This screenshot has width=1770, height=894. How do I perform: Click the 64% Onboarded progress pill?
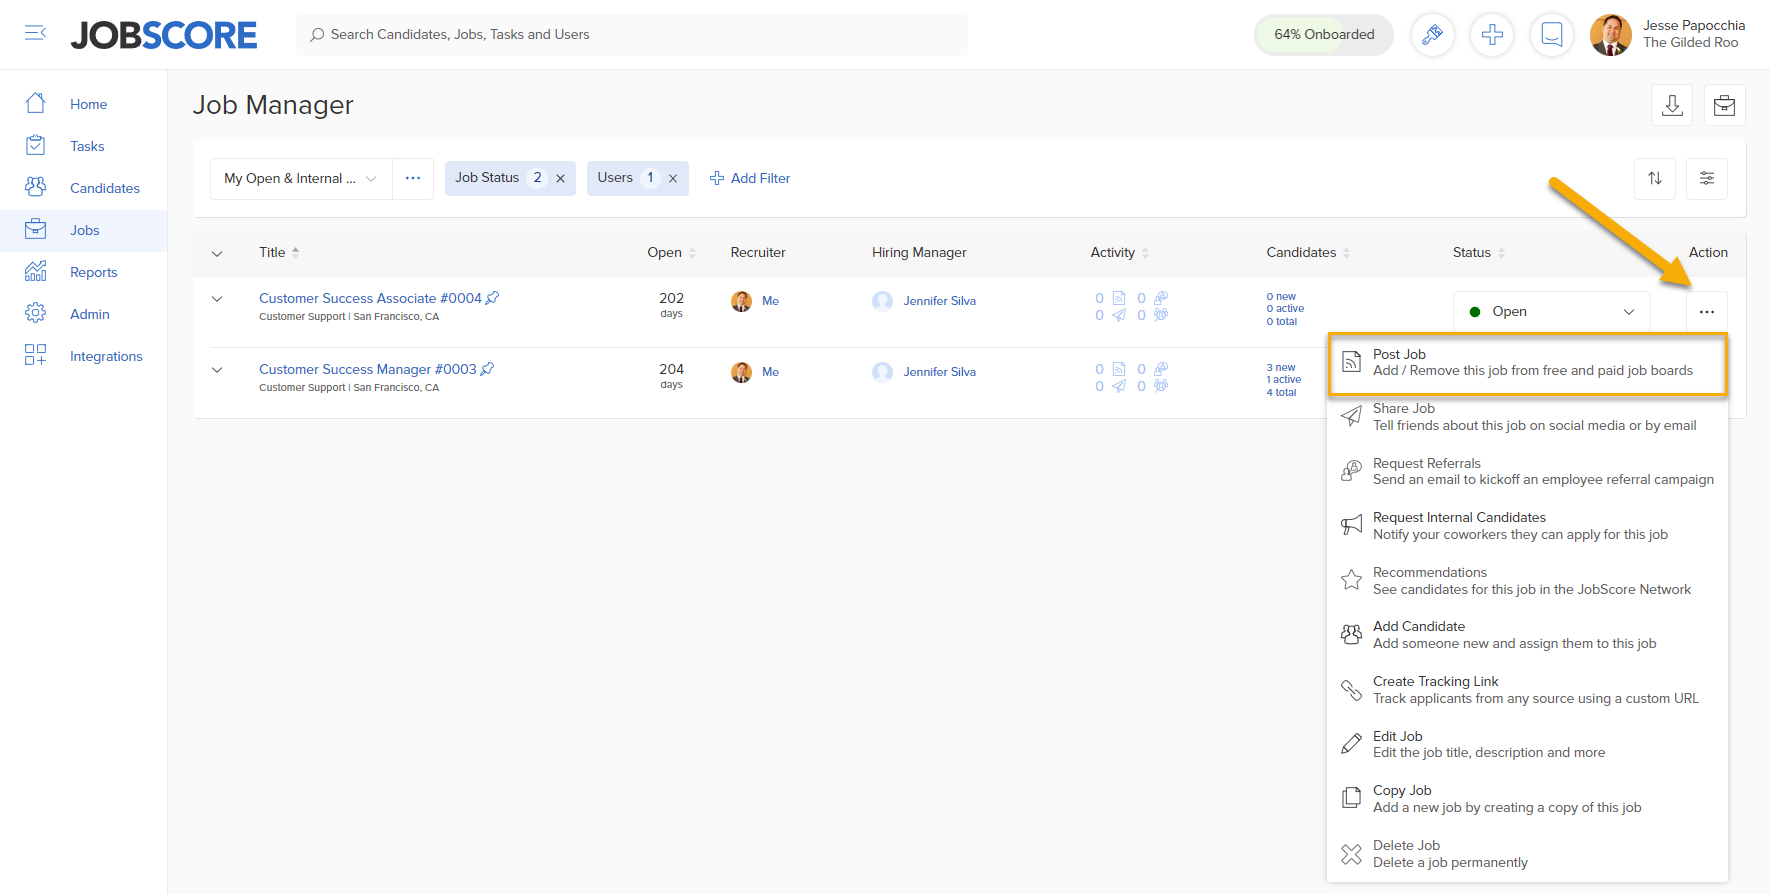(1324, 35)
